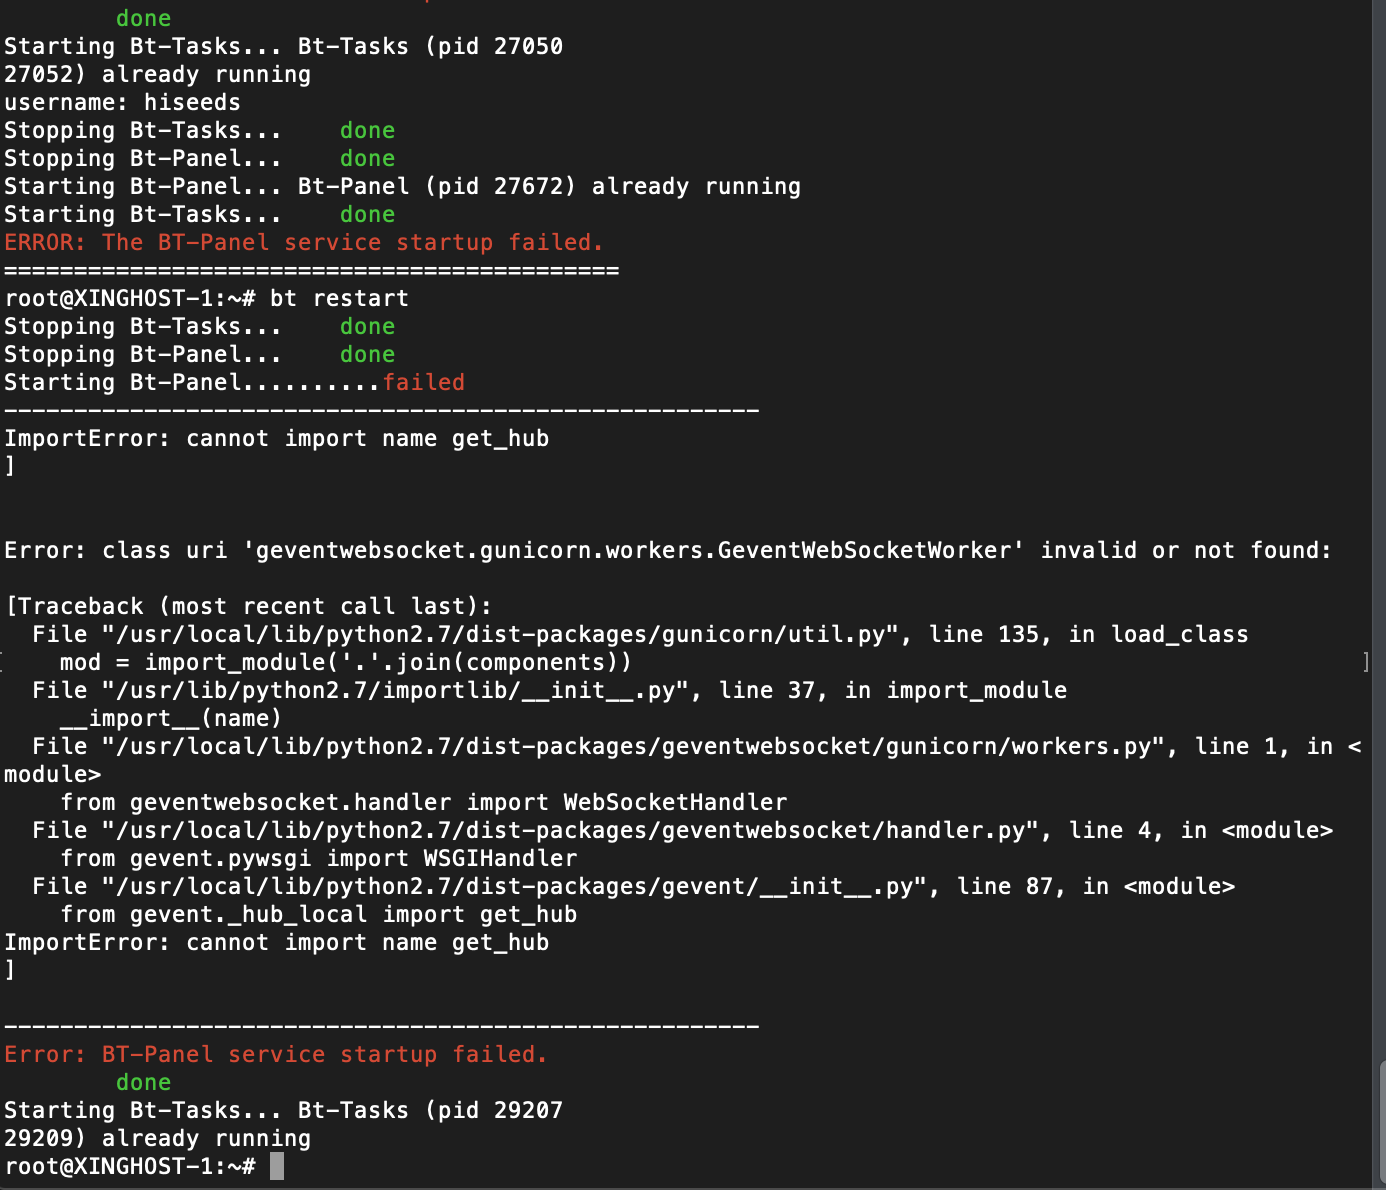Click the right-edge mark bracket beside import_module line
This screenshot has height=1190, width=1386.
tap(1366, 662)
